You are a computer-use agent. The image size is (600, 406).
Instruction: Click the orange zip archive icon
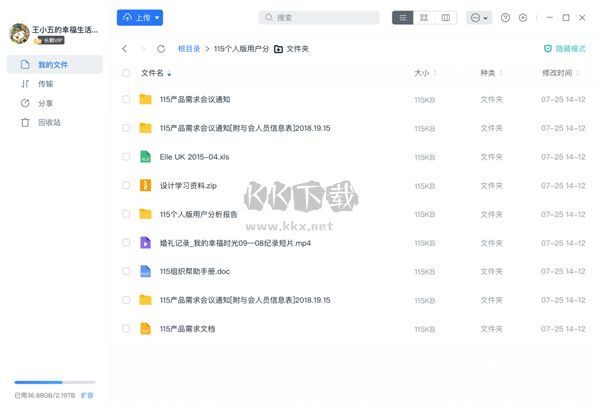coord(145,185)
